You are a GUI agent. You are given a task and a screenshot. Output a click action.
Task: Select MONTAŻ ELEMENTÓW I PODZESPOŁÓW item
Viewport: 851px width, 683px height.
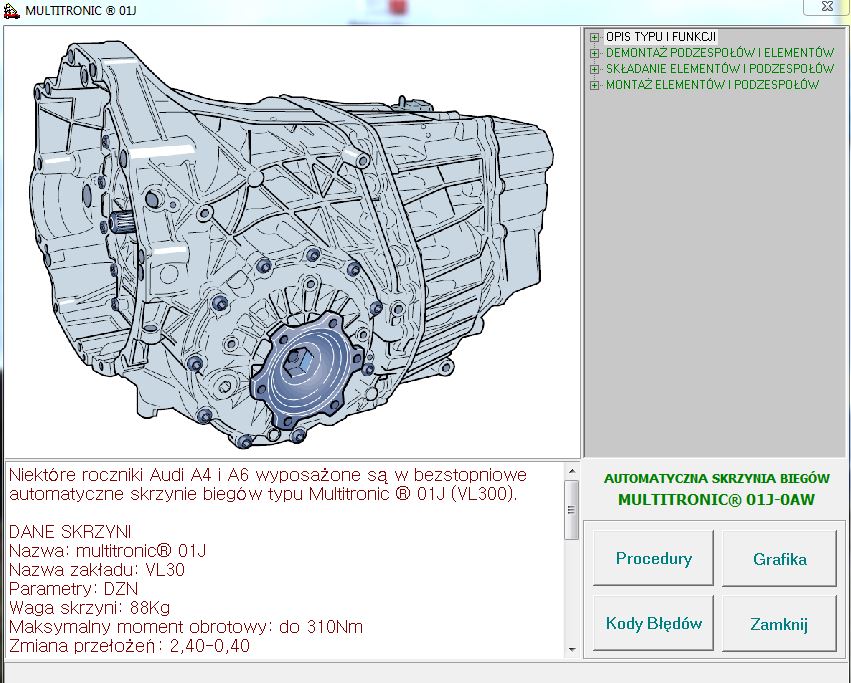point(712,84)
